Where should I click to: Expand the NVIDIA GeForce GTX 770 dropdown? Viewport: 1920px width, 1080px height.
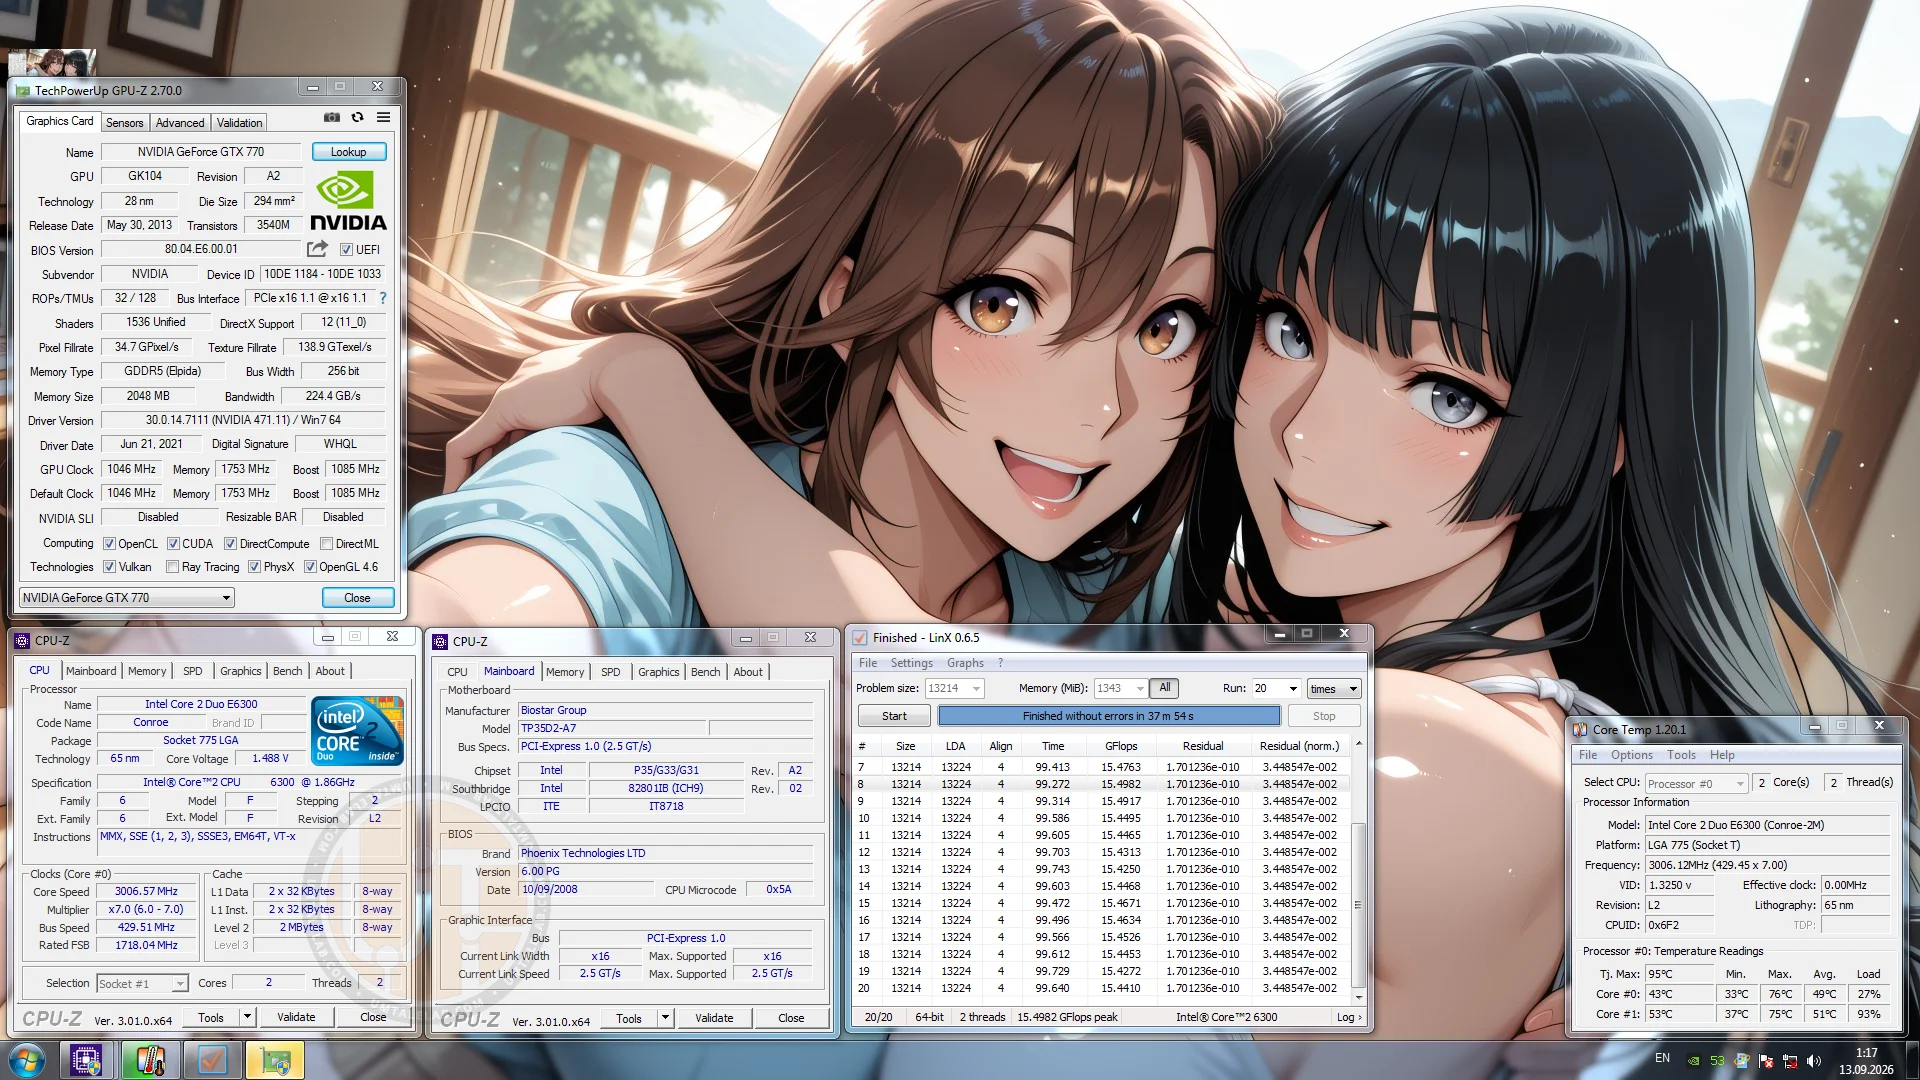tap(127, 598)
